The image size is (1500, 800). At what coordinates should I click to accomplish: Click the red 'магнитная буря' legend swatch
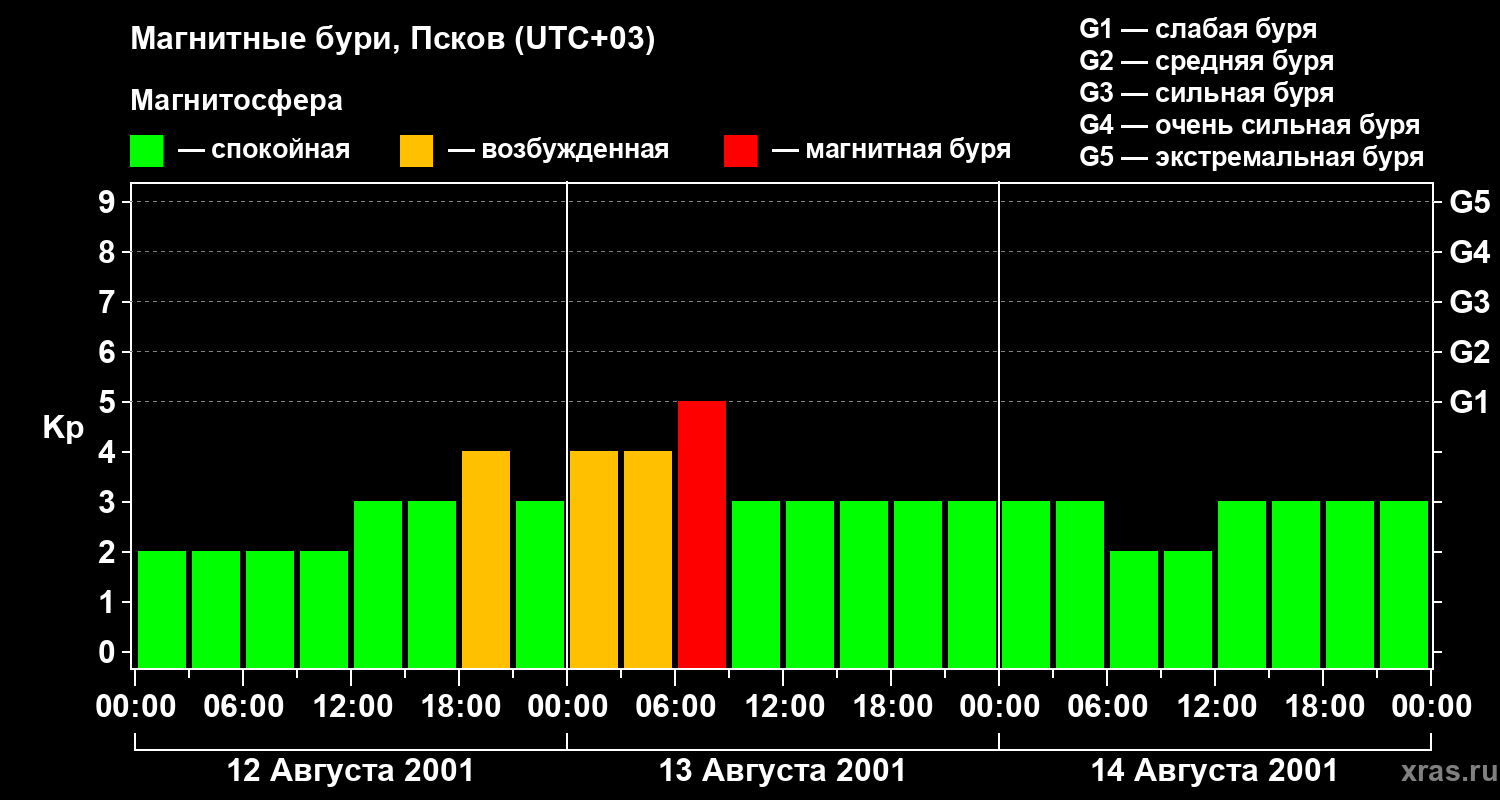coord(740,151)
